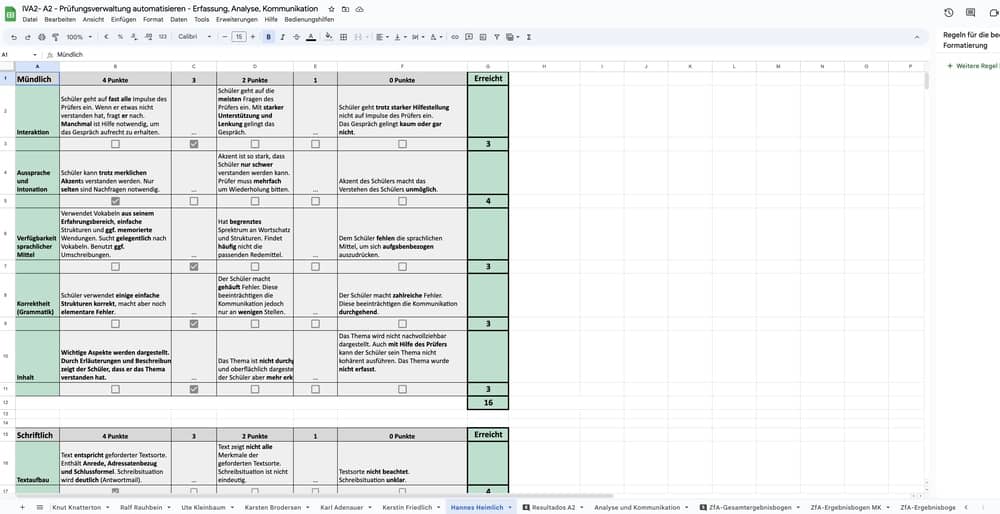
Task: Open version history clock icon
Action: coord(948,12)
